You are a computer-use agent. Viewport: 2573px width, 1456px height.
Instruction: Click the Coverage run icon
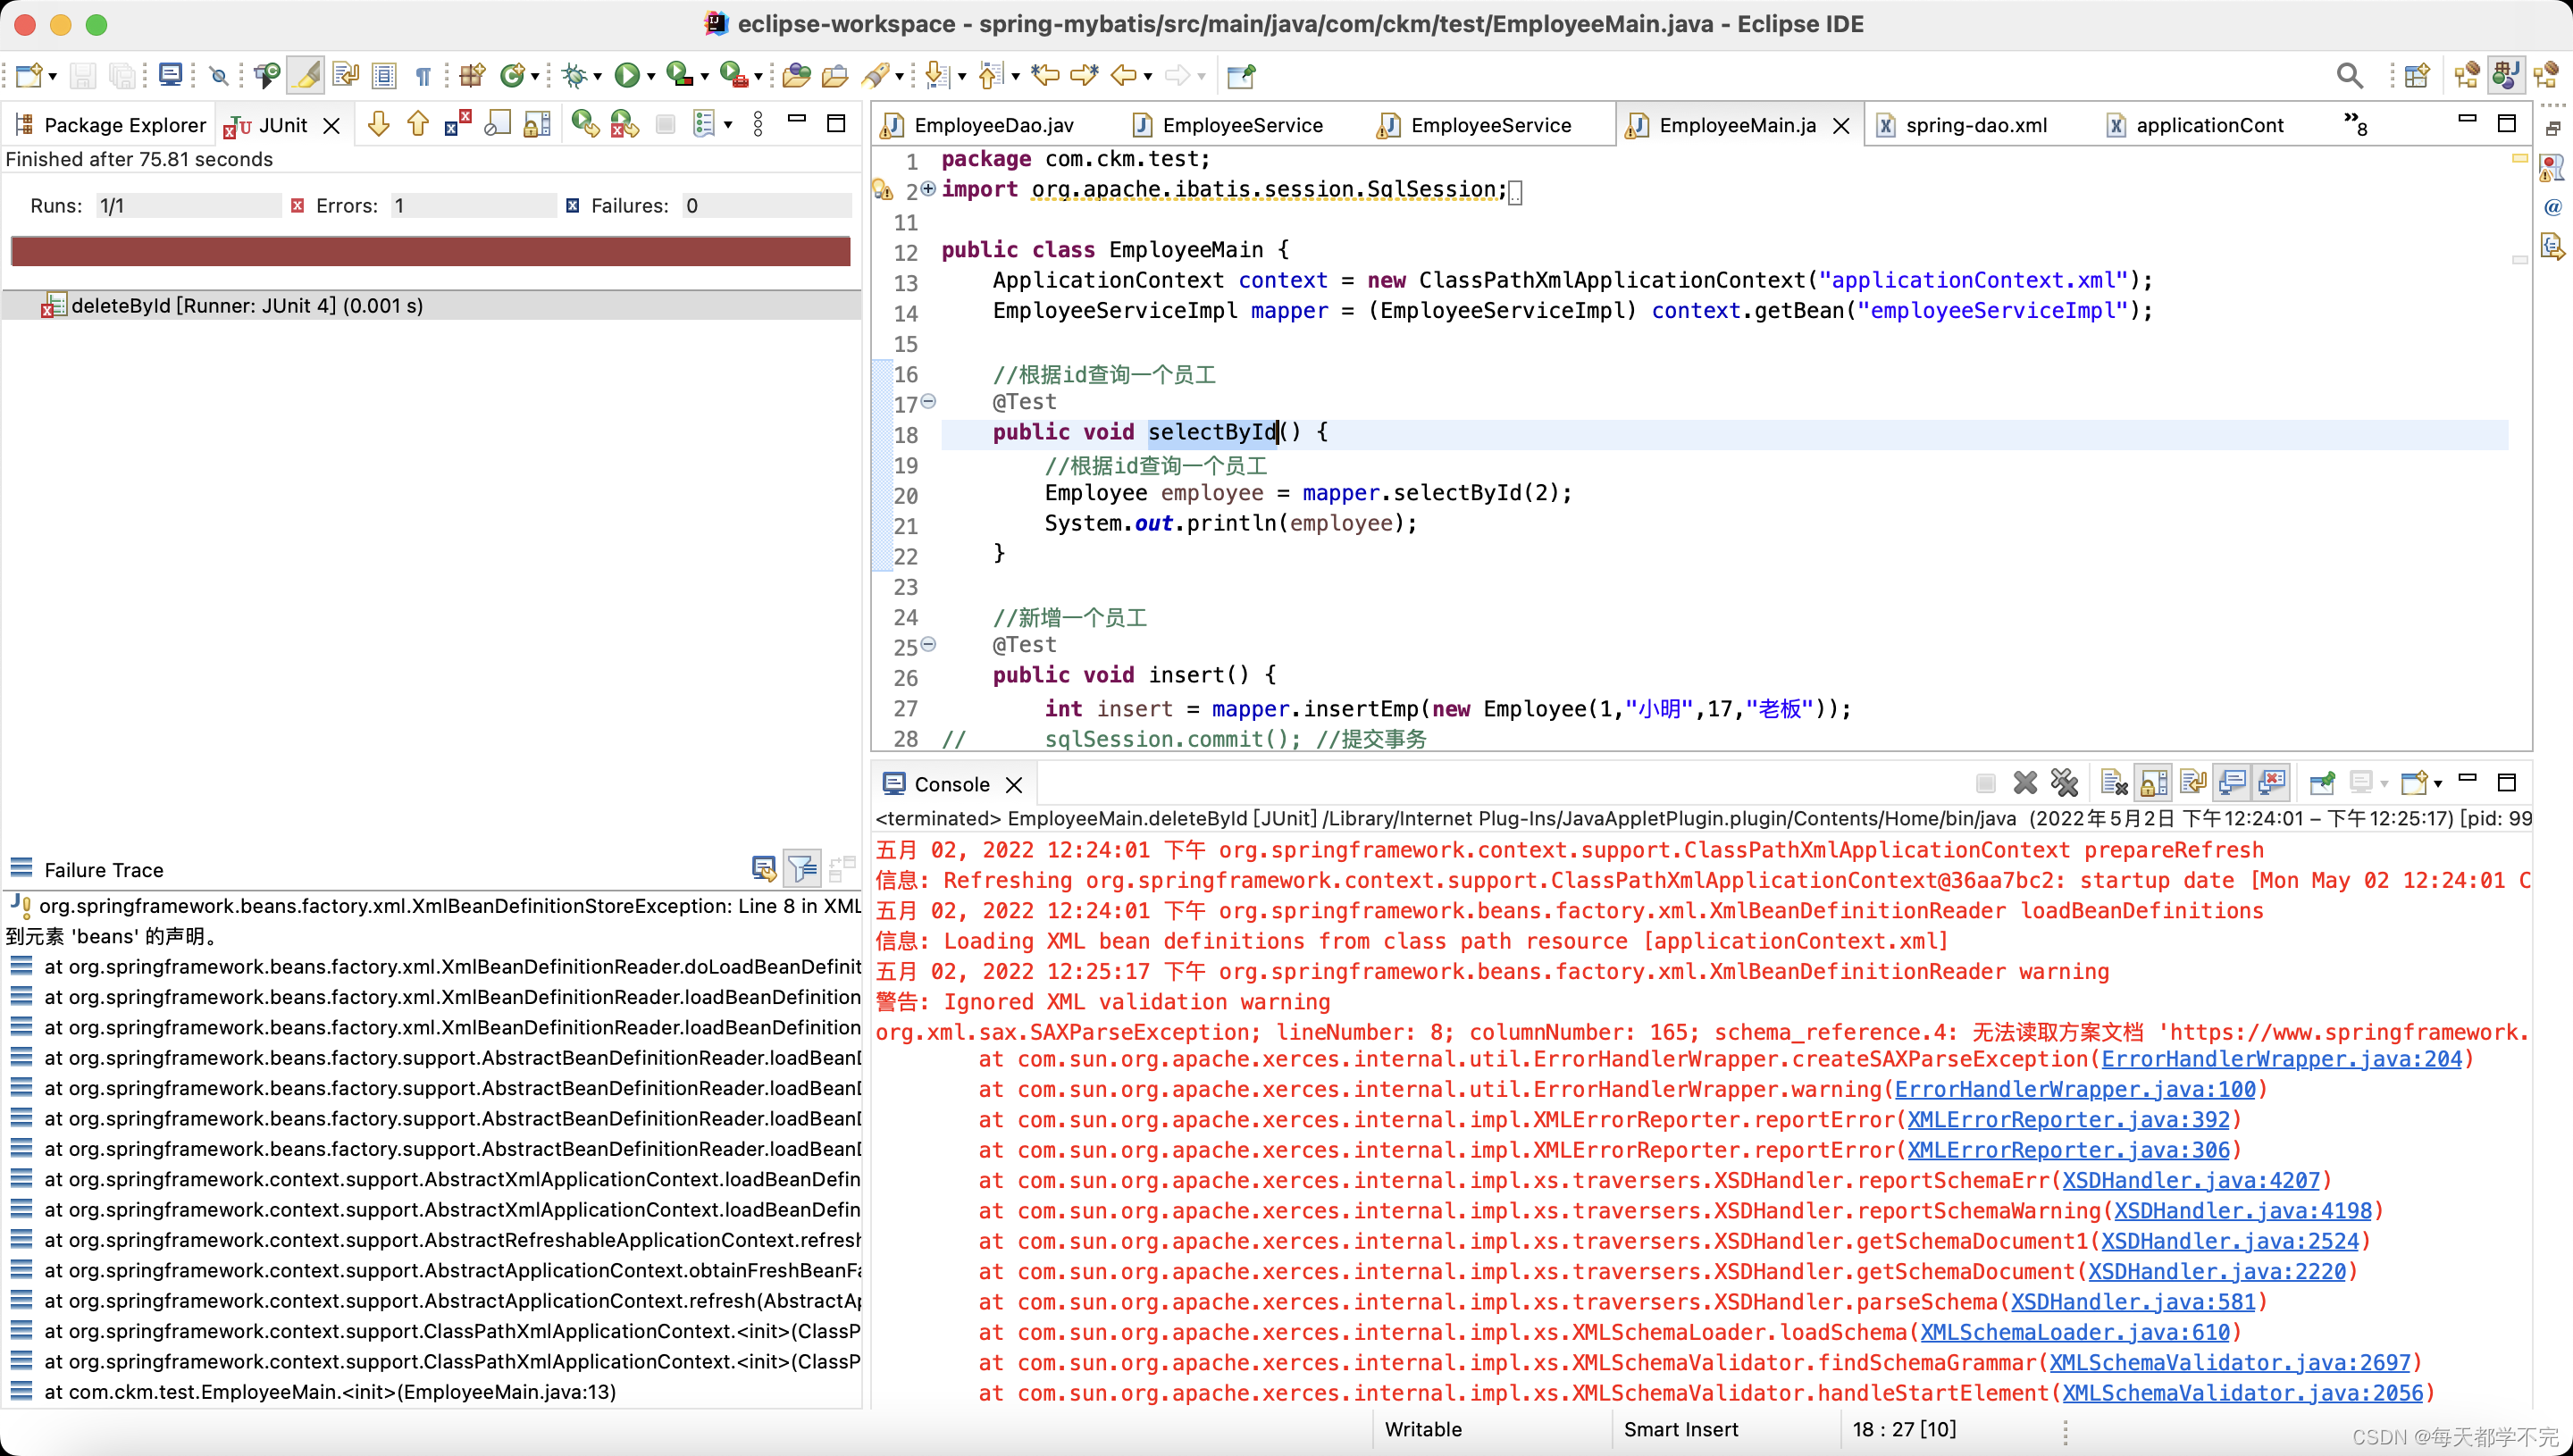click(x=680, y=75)
